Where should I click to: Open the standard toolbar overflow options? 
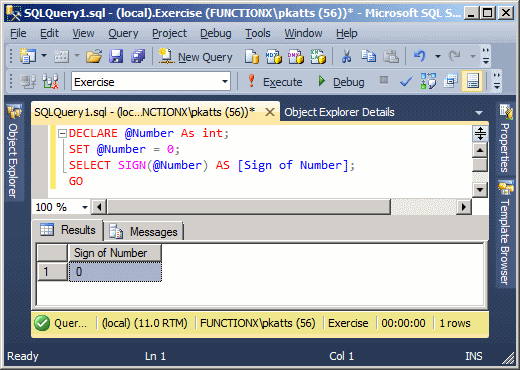click(486, 56)
